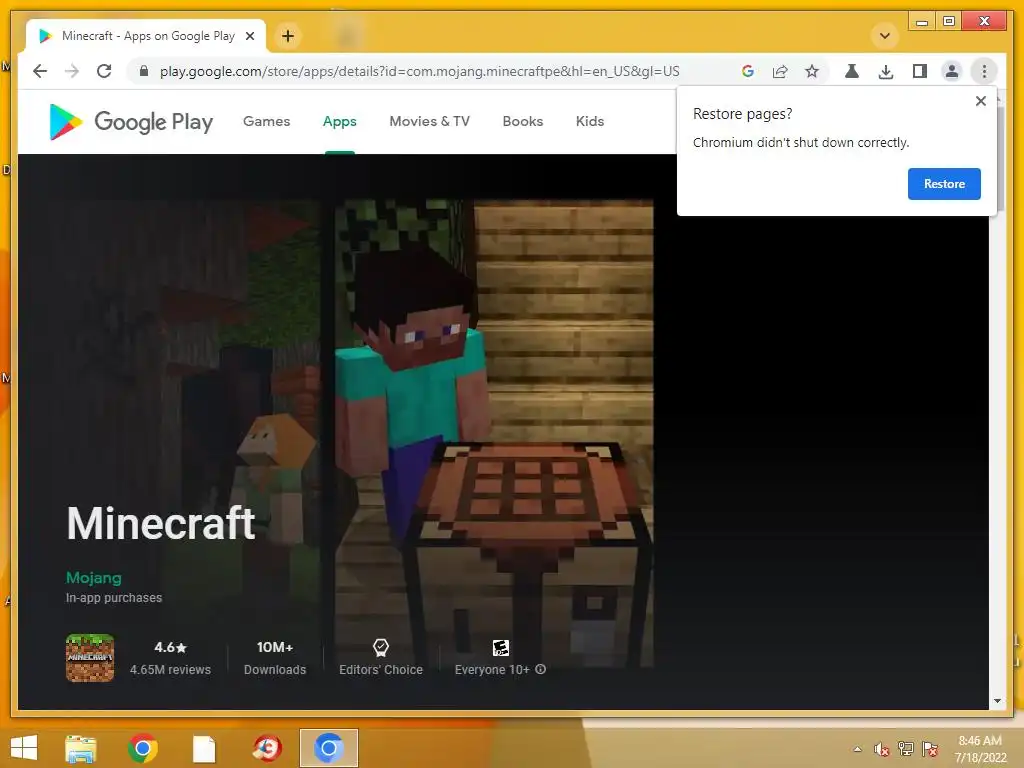Open the Windows Start button
The height and width of the screenshot is (768, 1024).
pyautogui.click(x=24, y=748)
